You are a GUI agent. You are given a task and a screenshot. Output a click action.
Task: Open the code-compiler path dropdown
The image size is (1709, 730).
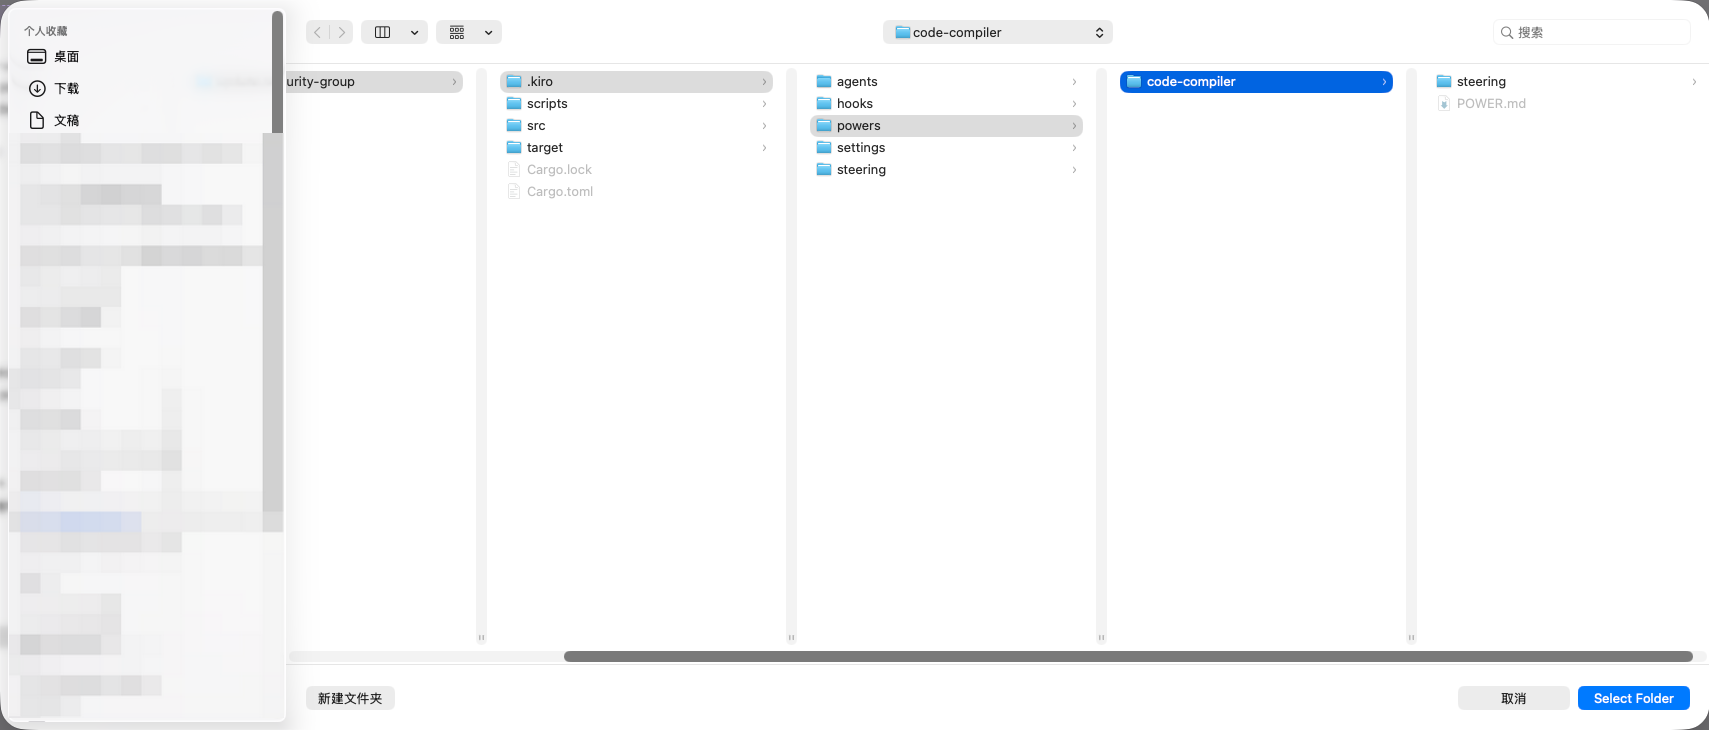(997, 33)
